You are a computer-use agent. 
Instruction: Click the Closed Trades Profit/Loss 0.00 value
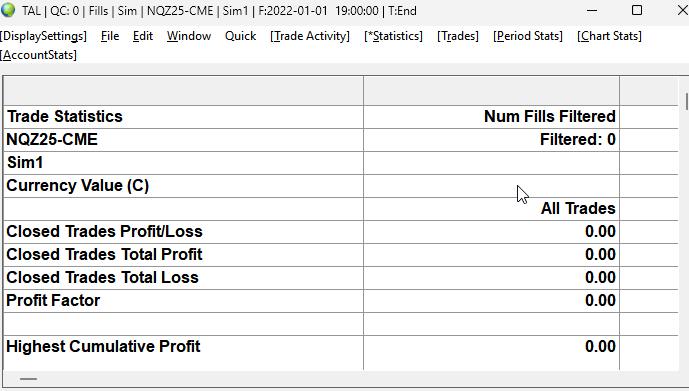click(x=600, y=232)
